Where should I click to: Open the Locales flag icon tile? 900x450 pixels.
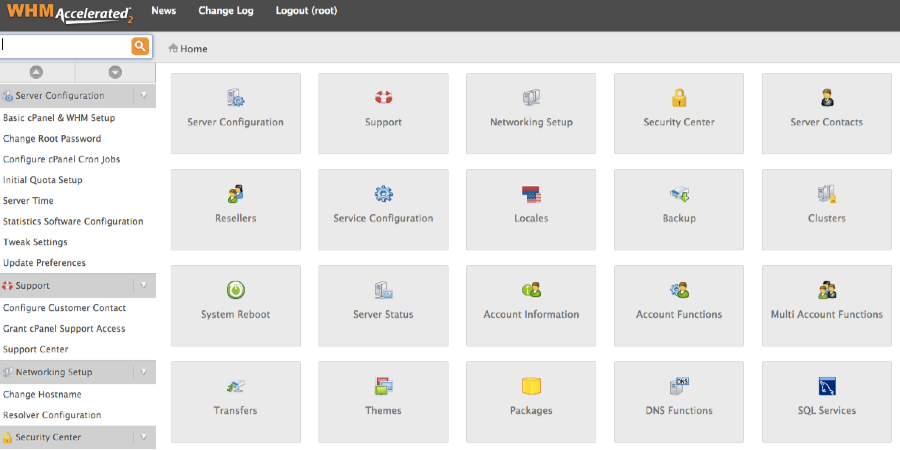(531, 210)
